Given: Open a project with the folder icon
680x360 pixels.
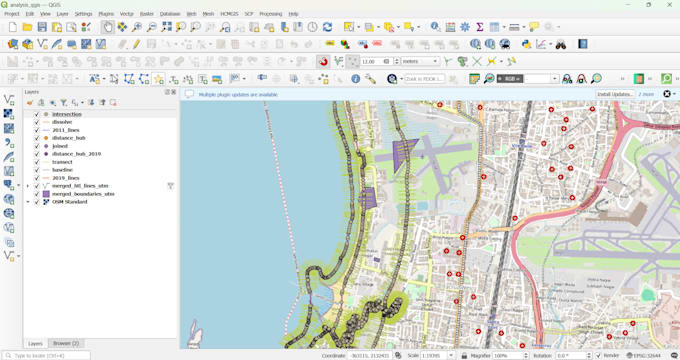Looking at the screenshot, I should [x=27, y=27].
